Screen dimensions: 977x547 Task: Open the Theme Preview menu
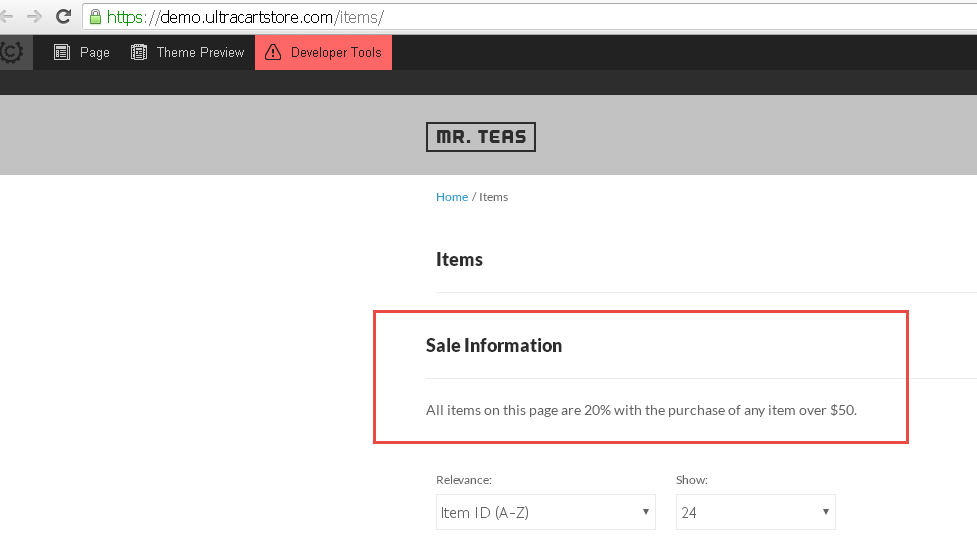188,52
